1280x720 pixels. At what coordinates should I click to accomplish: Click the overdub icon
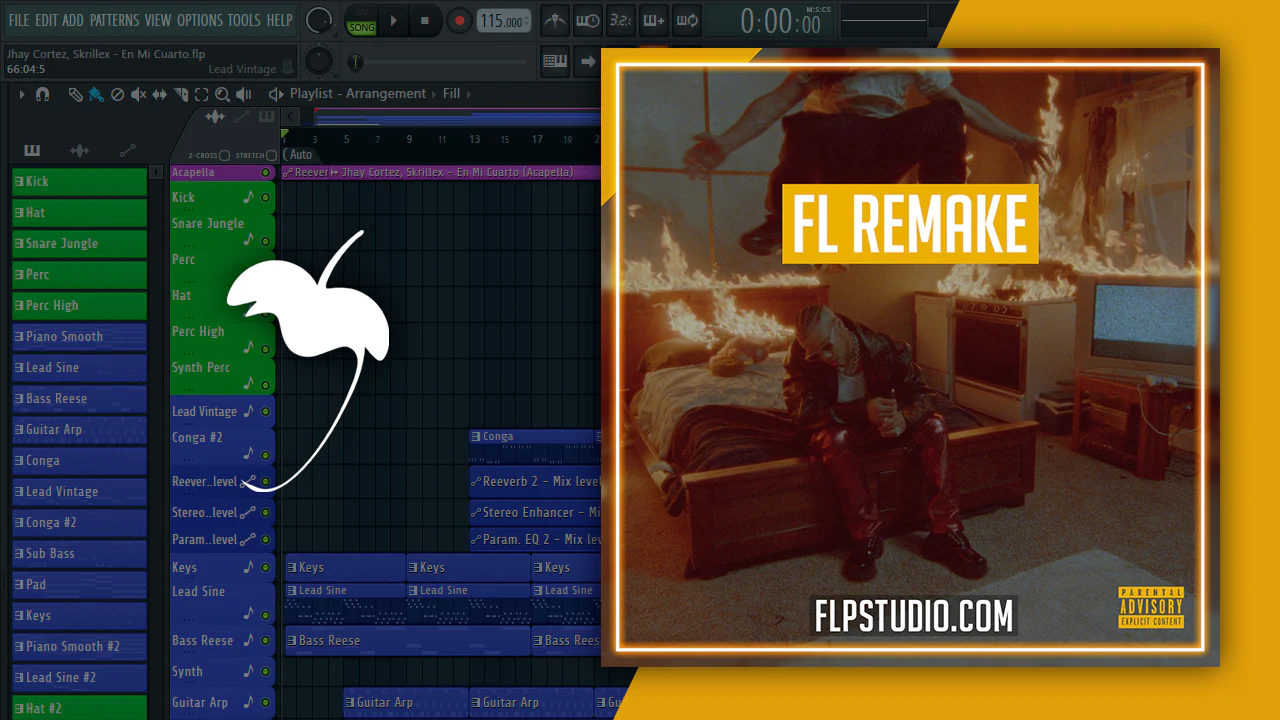[654, 20]
